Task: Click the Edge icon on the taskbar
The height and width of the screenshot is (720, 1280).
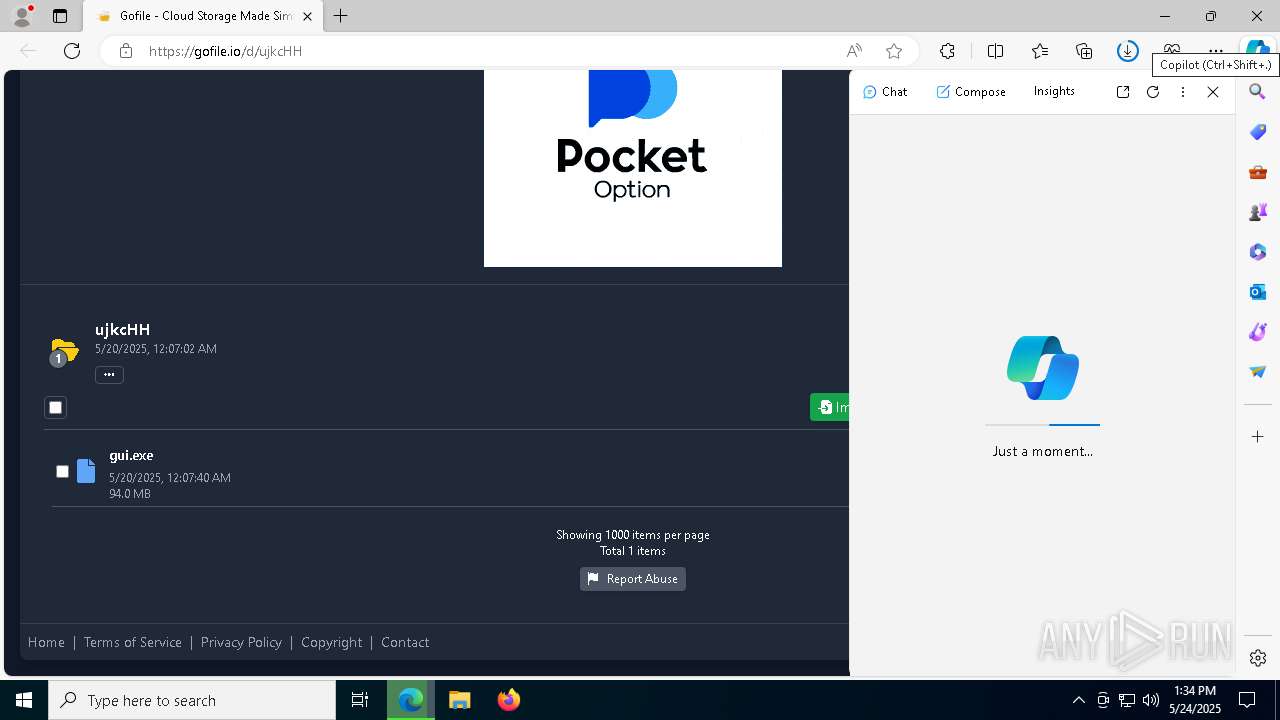Action: point(410,700)
